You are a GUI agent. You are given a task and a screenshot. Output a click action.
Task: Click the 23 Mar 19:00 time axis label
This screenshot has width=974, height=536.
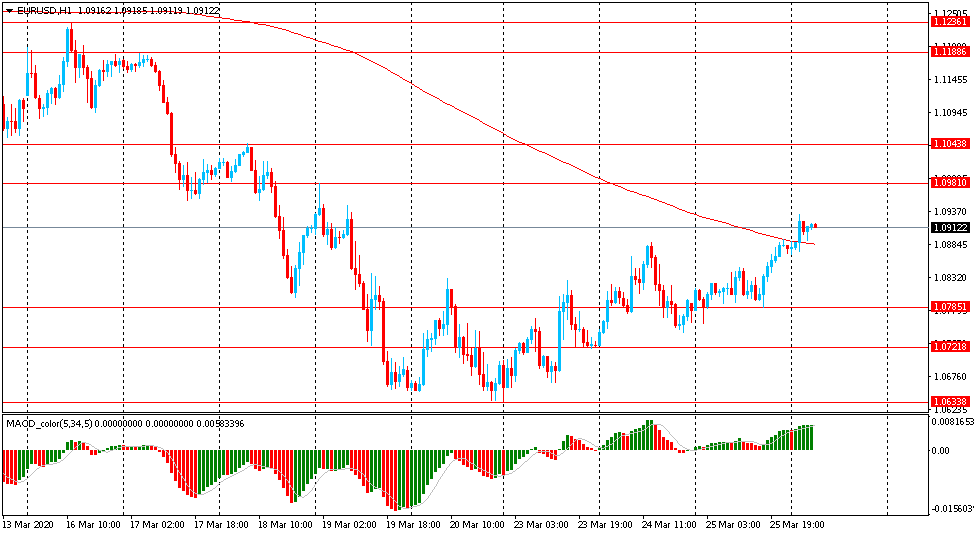pyautogui.click(x=605, y=525)
